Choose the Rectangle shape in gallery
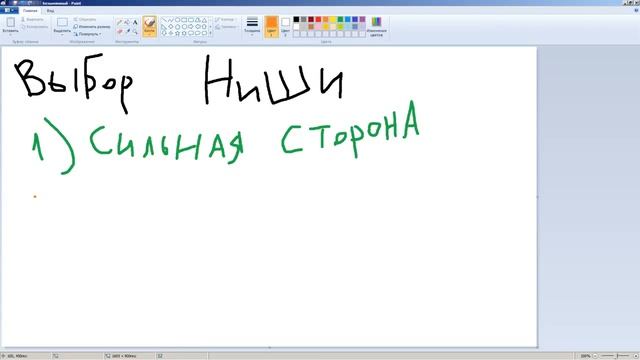640x360 pixels. pos(184,20)
